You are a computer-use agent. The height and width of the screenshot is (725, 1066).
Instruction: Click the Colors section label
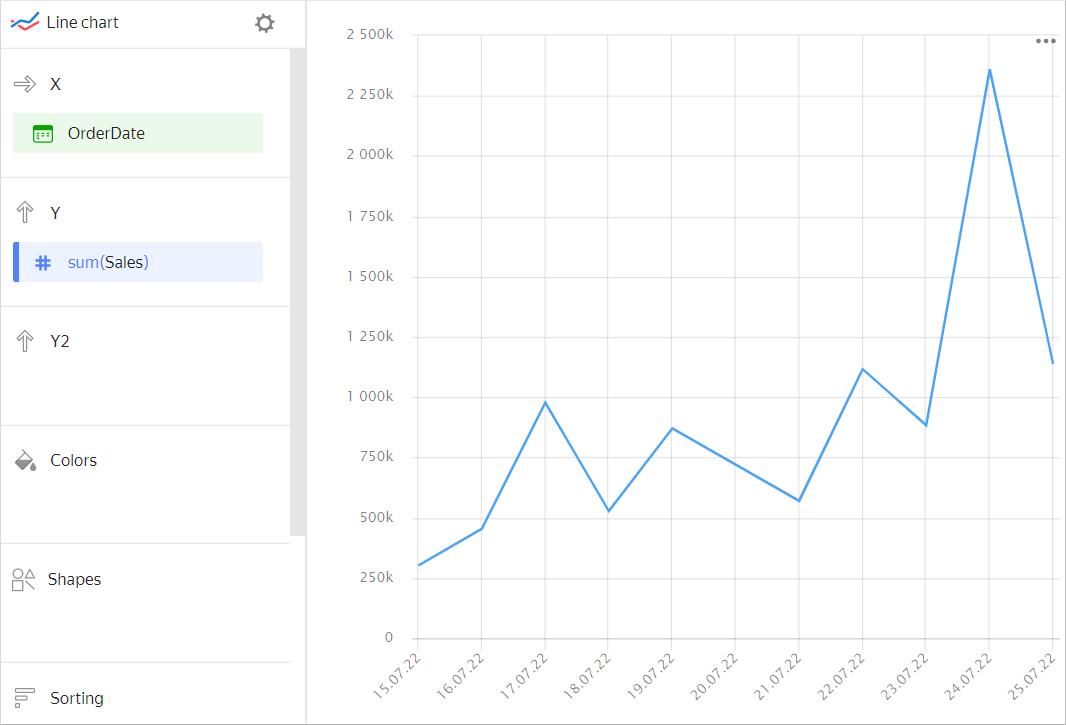tap(74, 461)
